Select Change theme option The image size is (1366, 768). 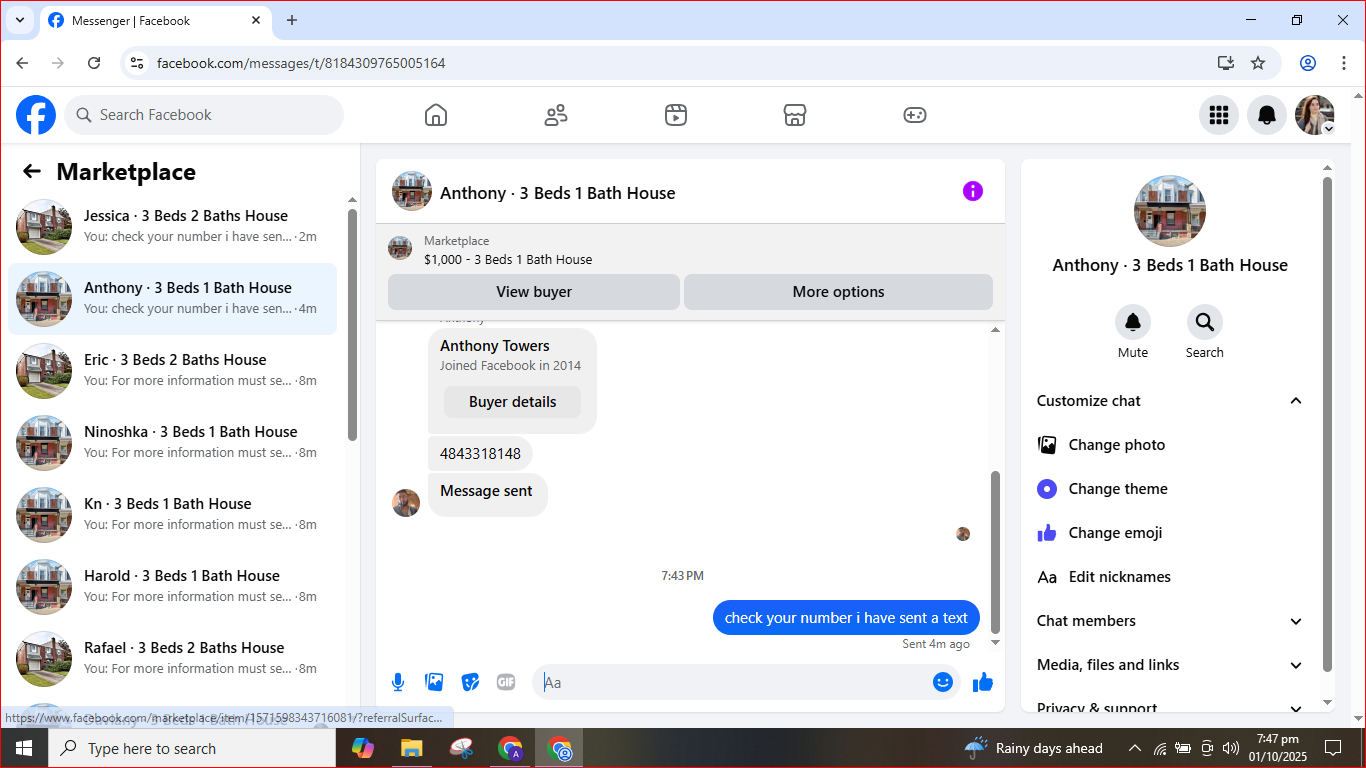(x=1170, y=489)
